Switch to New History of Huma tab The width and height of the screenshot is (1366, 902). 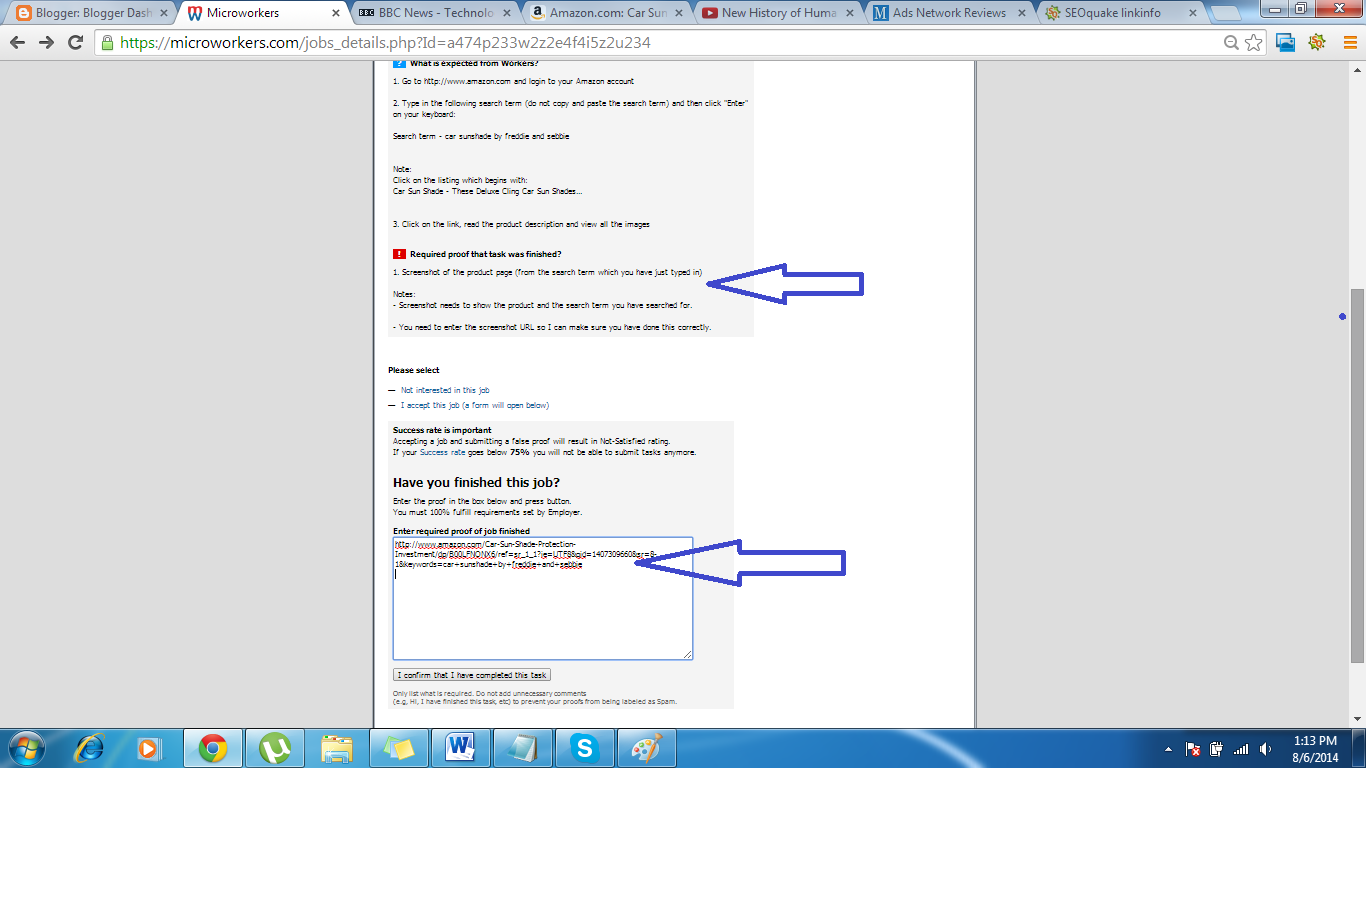point(779,13)
